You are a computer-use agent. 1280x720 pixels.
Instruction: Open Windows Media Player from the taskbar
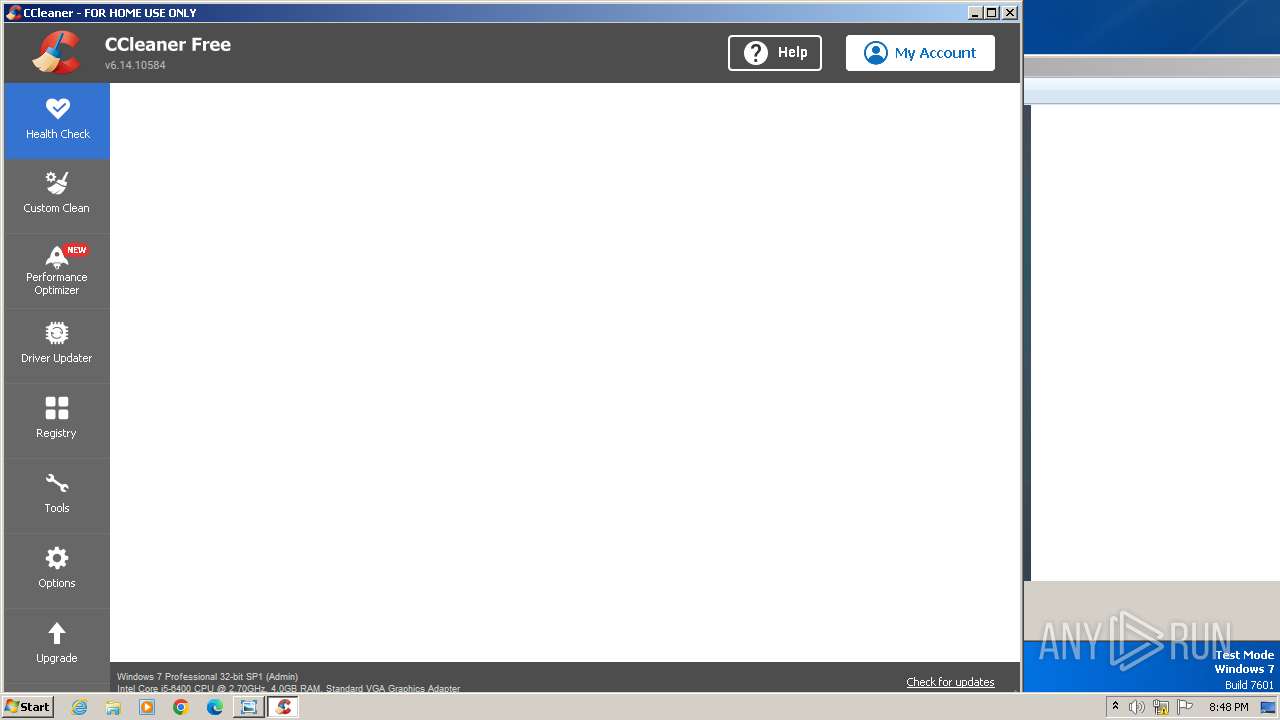[147, 707]
